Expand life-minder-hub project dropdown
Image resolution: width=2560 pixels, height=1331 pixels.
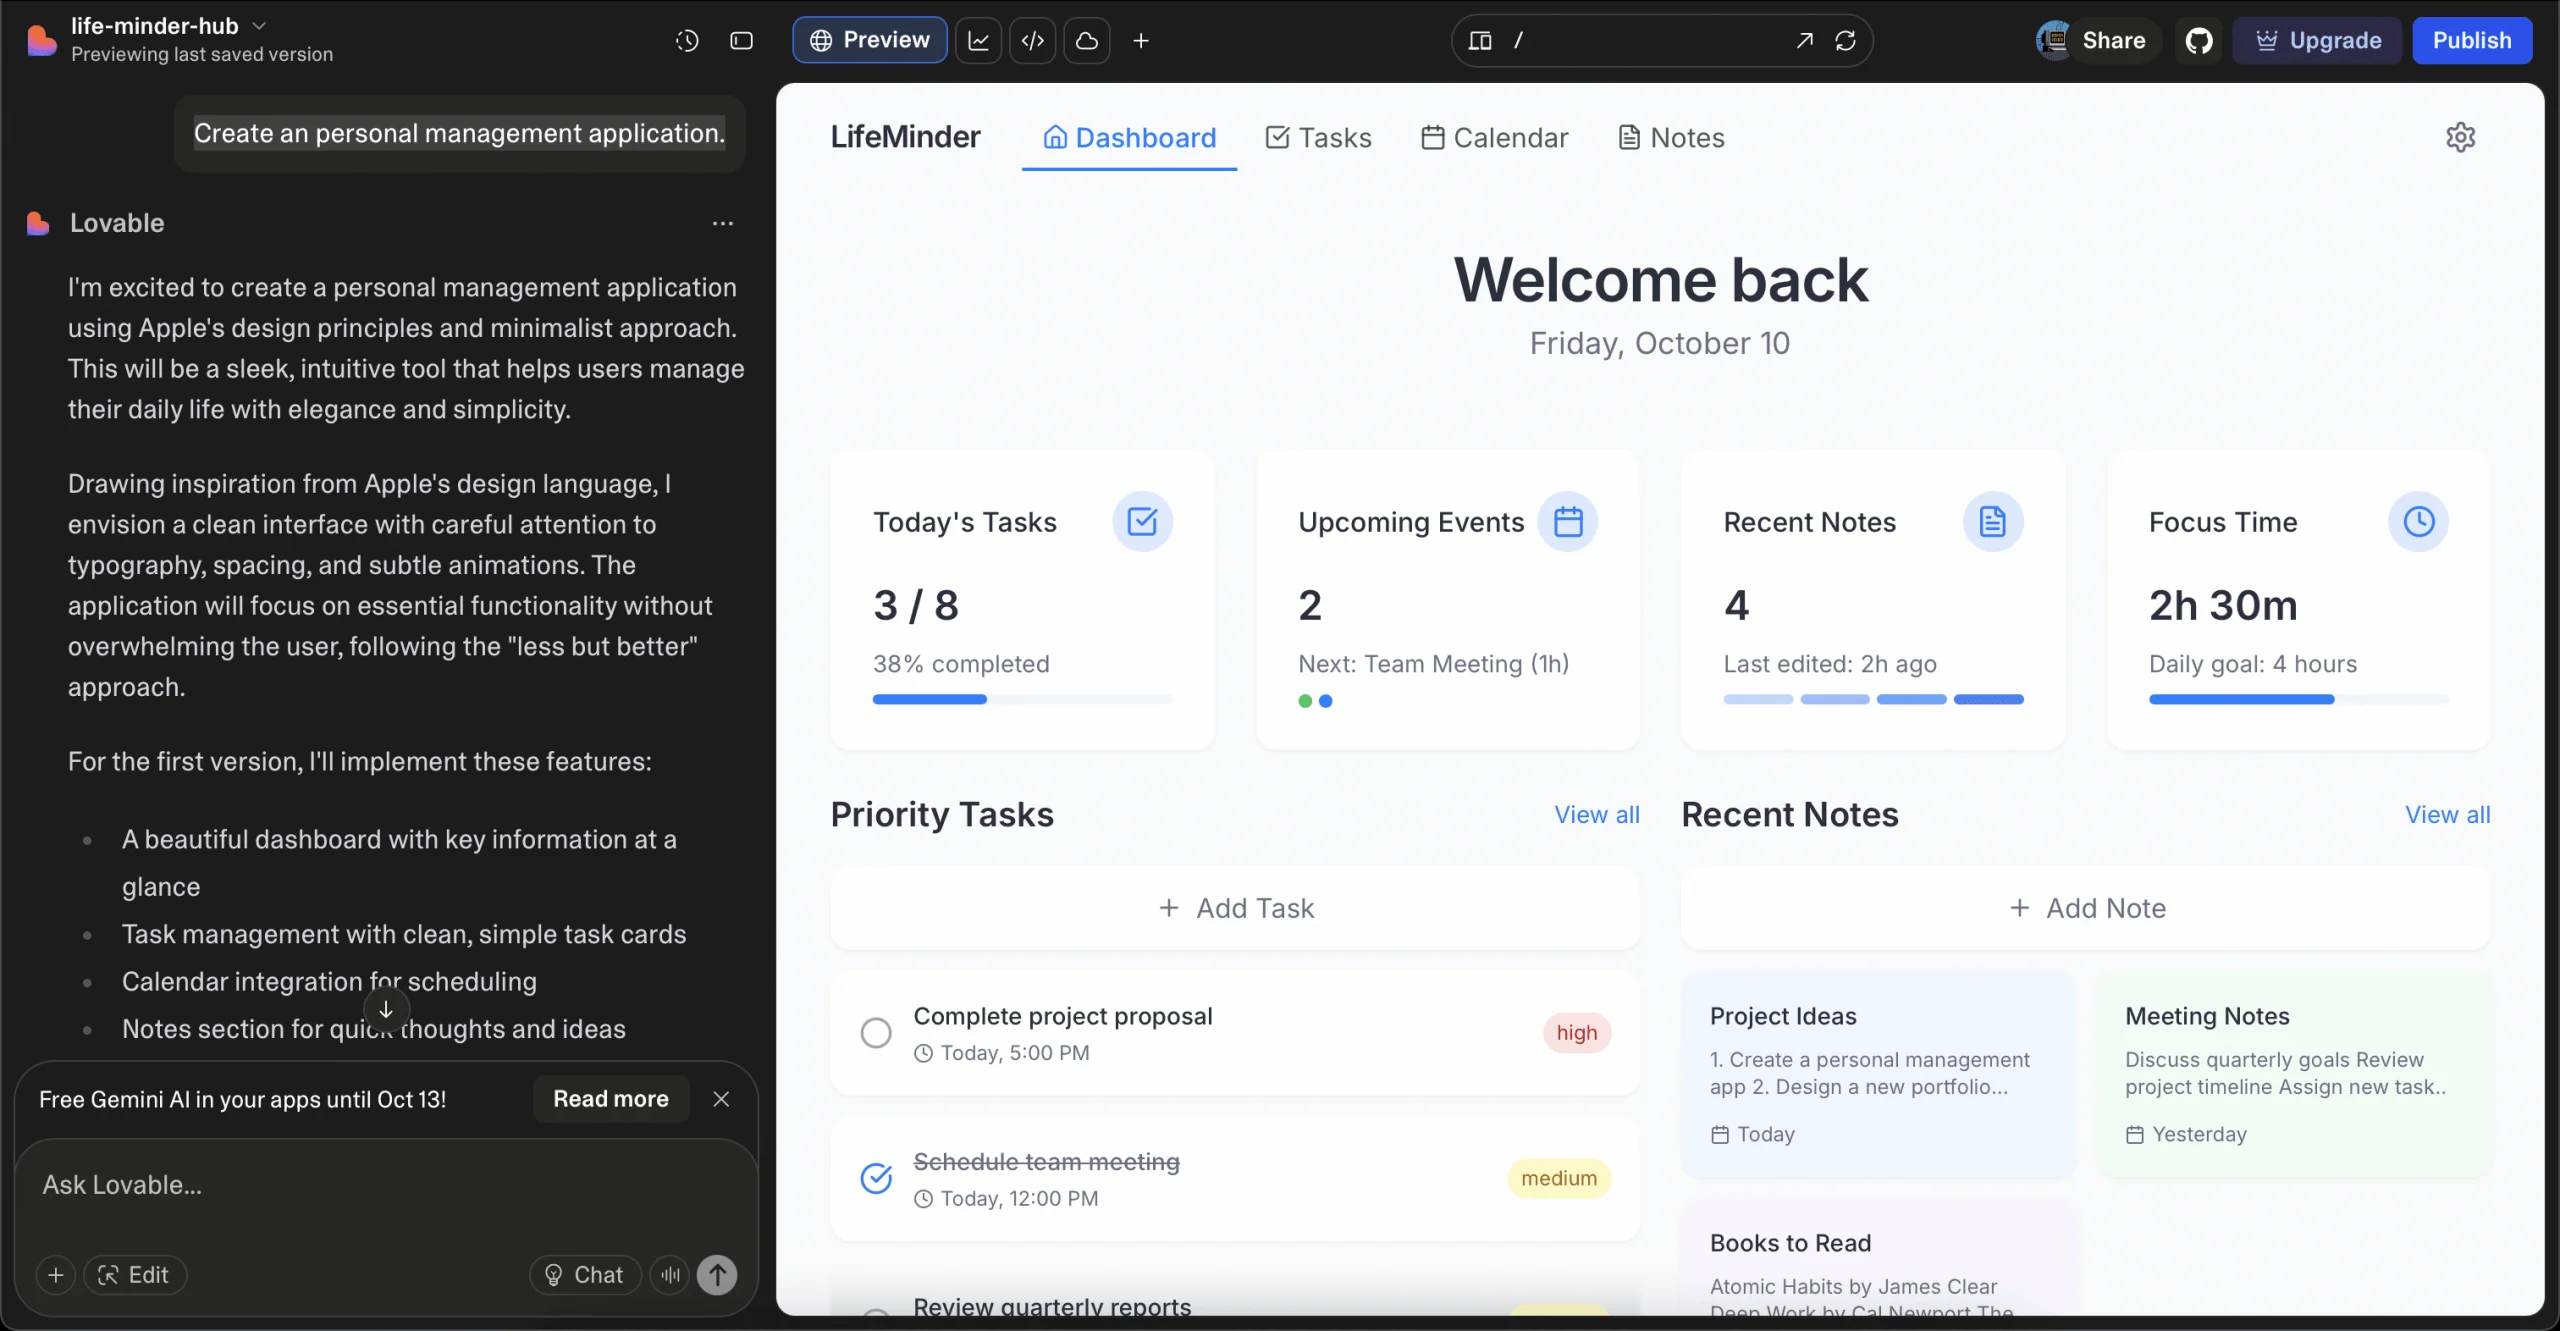259,26
